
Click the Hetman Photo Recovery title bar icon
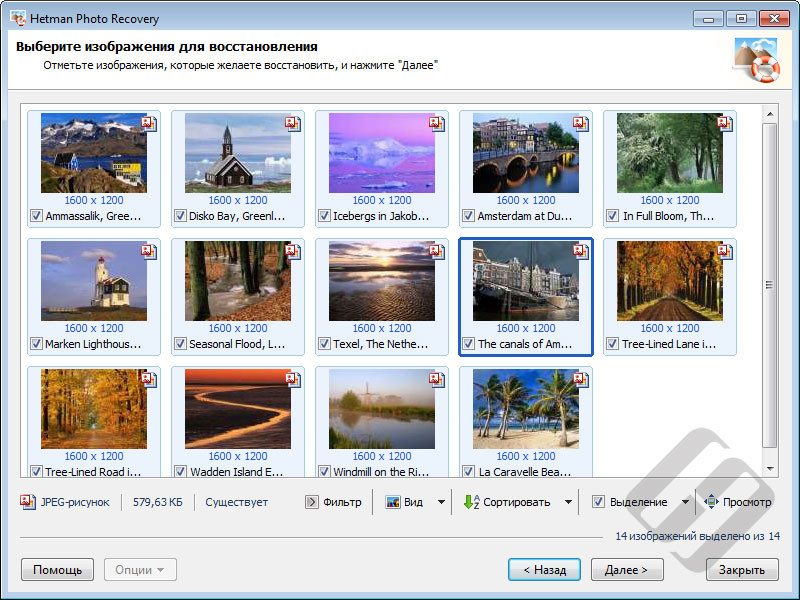[17, 18]
